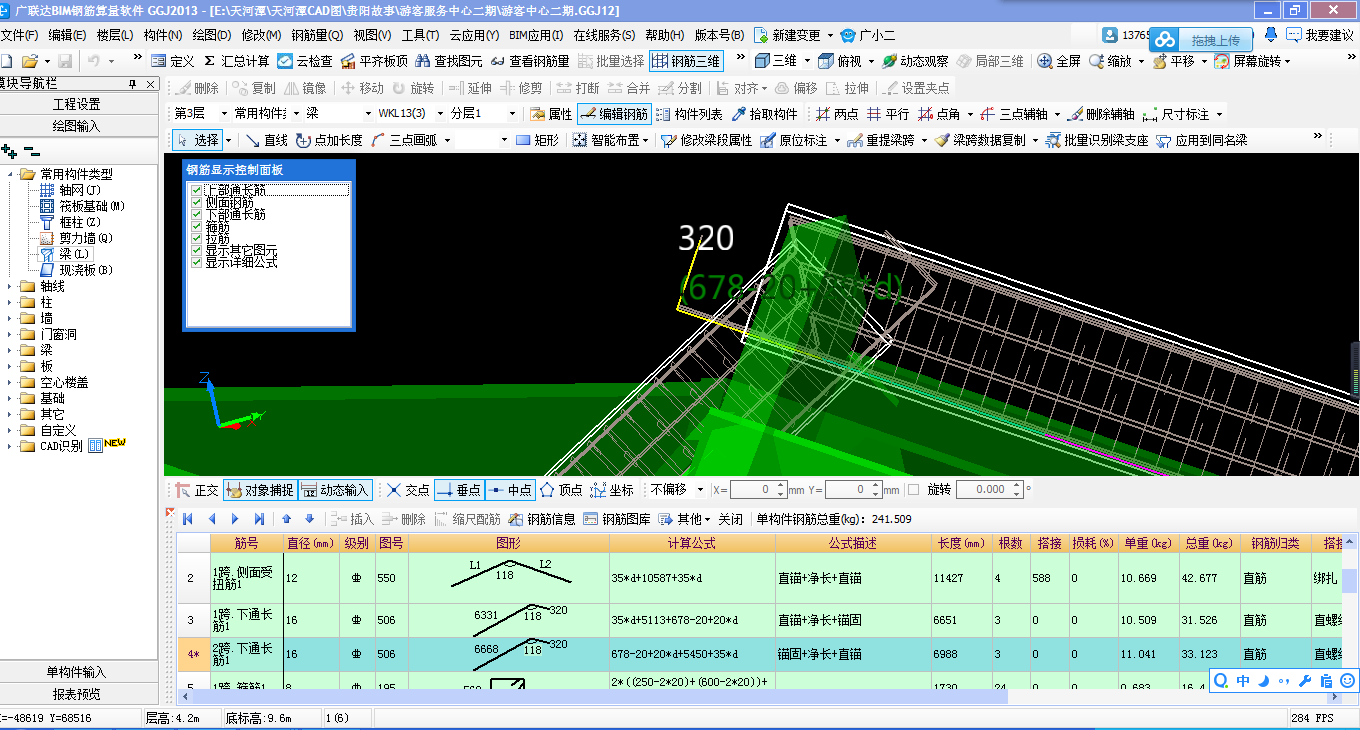The height and width of the screenshot is (730, 1360).
Task: Toggle 箍筋 stirrup checkbox
Action: click(x=196, y=227)
